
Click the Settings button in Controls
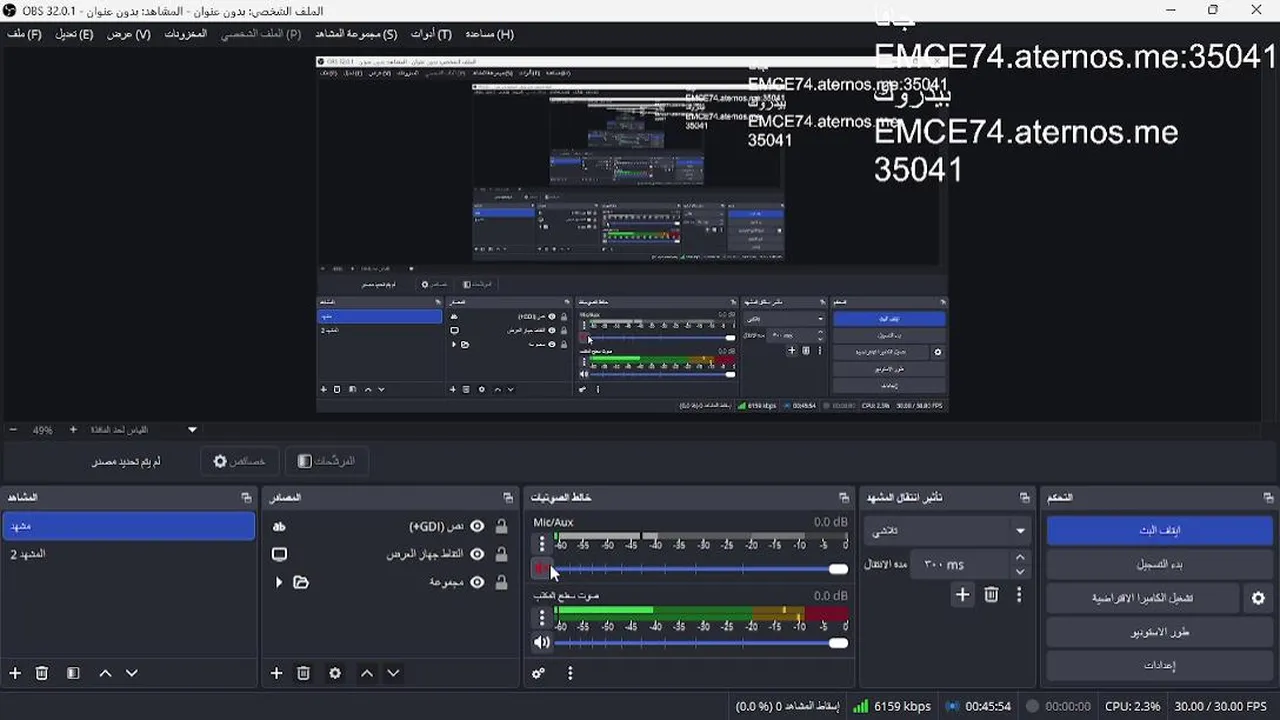[x=1160, y=665]
